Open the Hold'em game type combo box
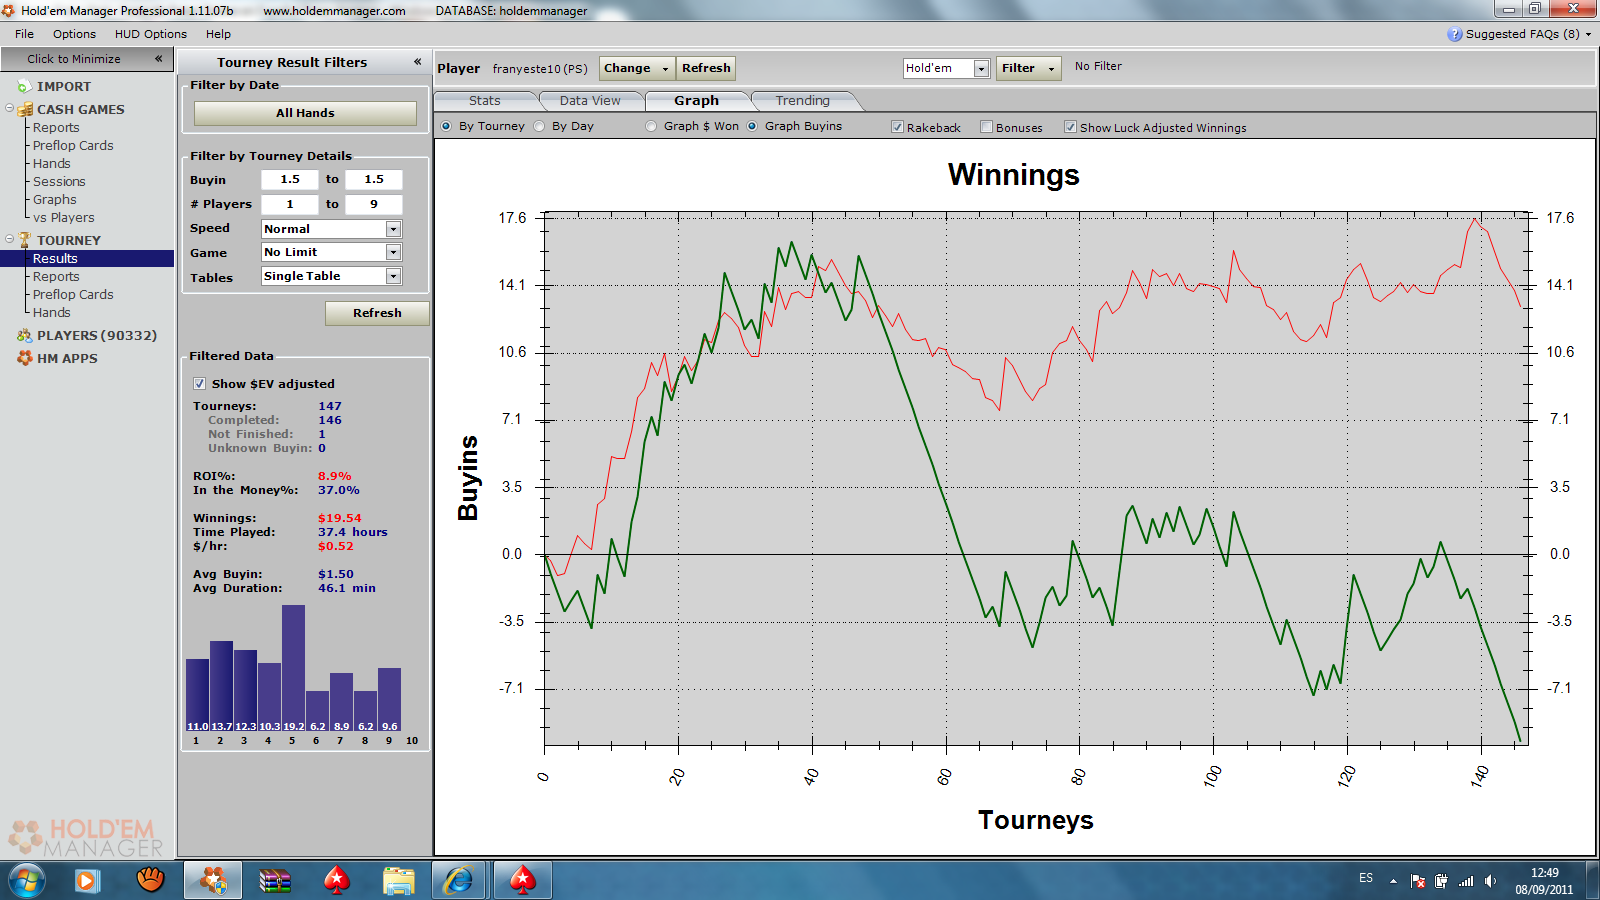The height and width of the screenshot is (900, 1600). (x=946, y=68)
